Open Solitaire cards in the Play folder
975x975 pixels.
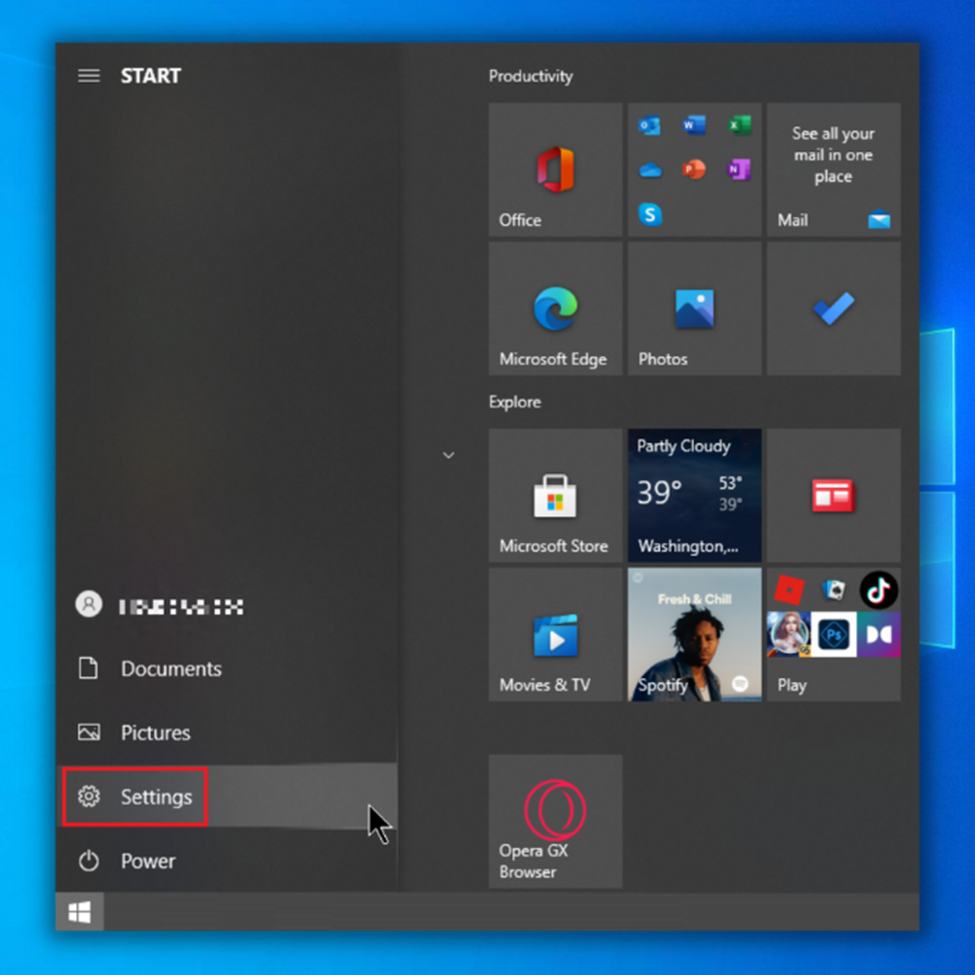(x=833, y=589)
